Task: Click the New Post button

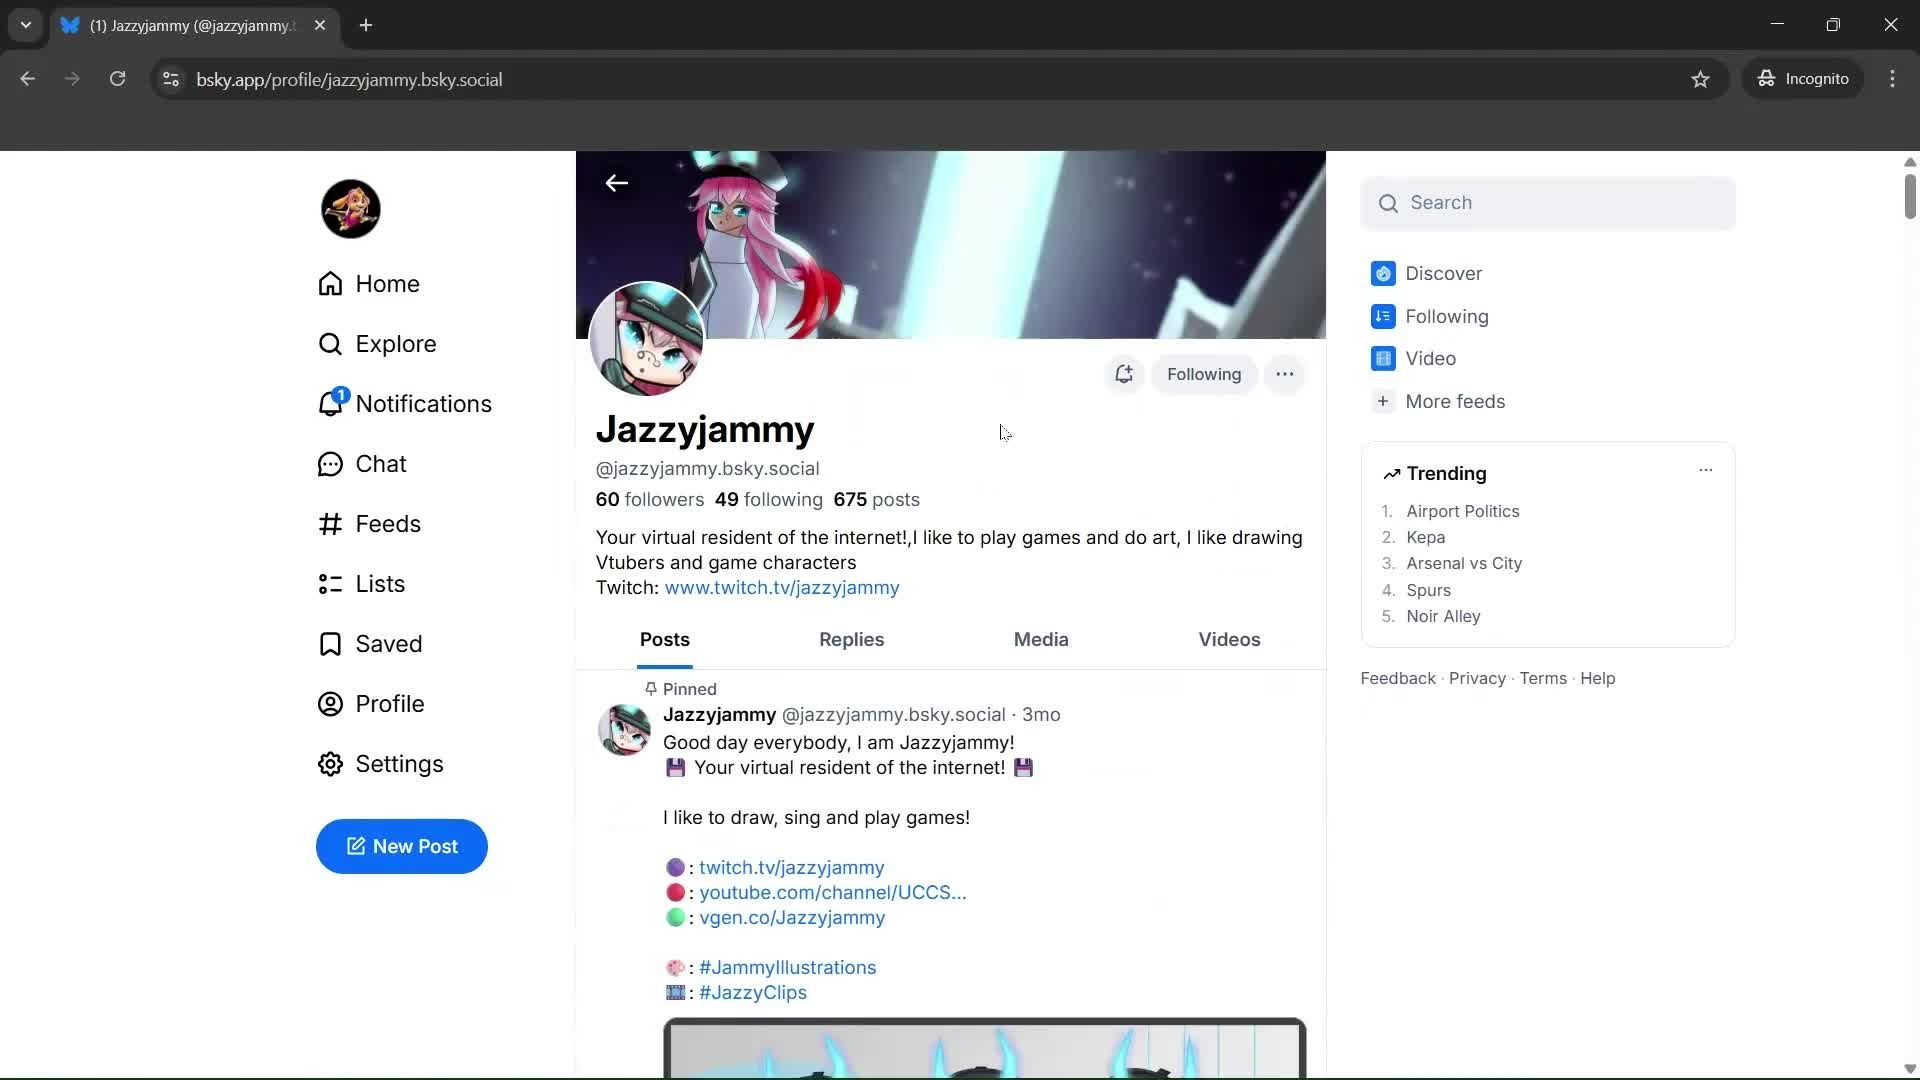Action: [400, 846]
